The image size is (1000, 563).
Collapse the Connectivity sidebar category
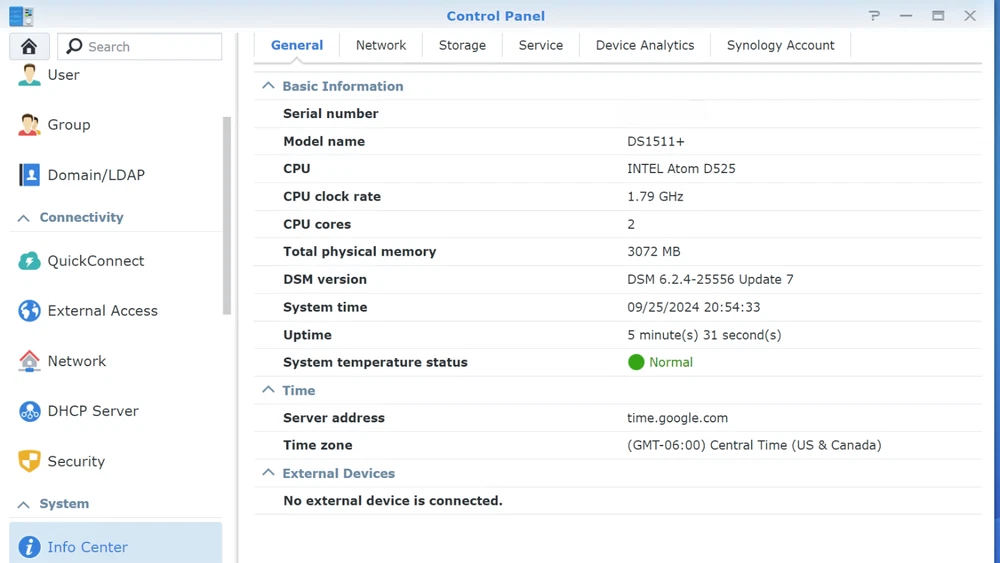click(23, 218)
